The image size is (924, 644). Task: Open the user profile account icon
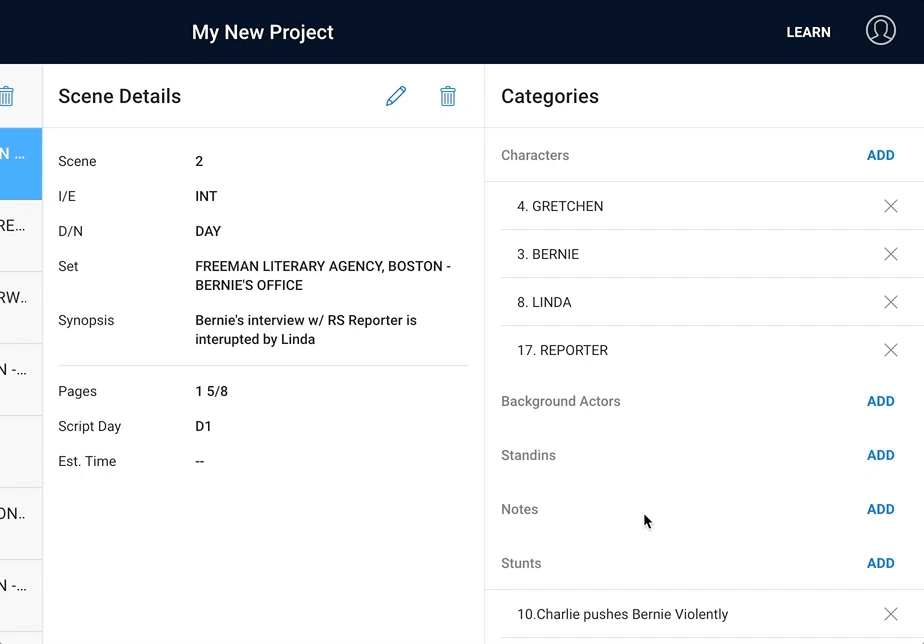tap(881, 31)
